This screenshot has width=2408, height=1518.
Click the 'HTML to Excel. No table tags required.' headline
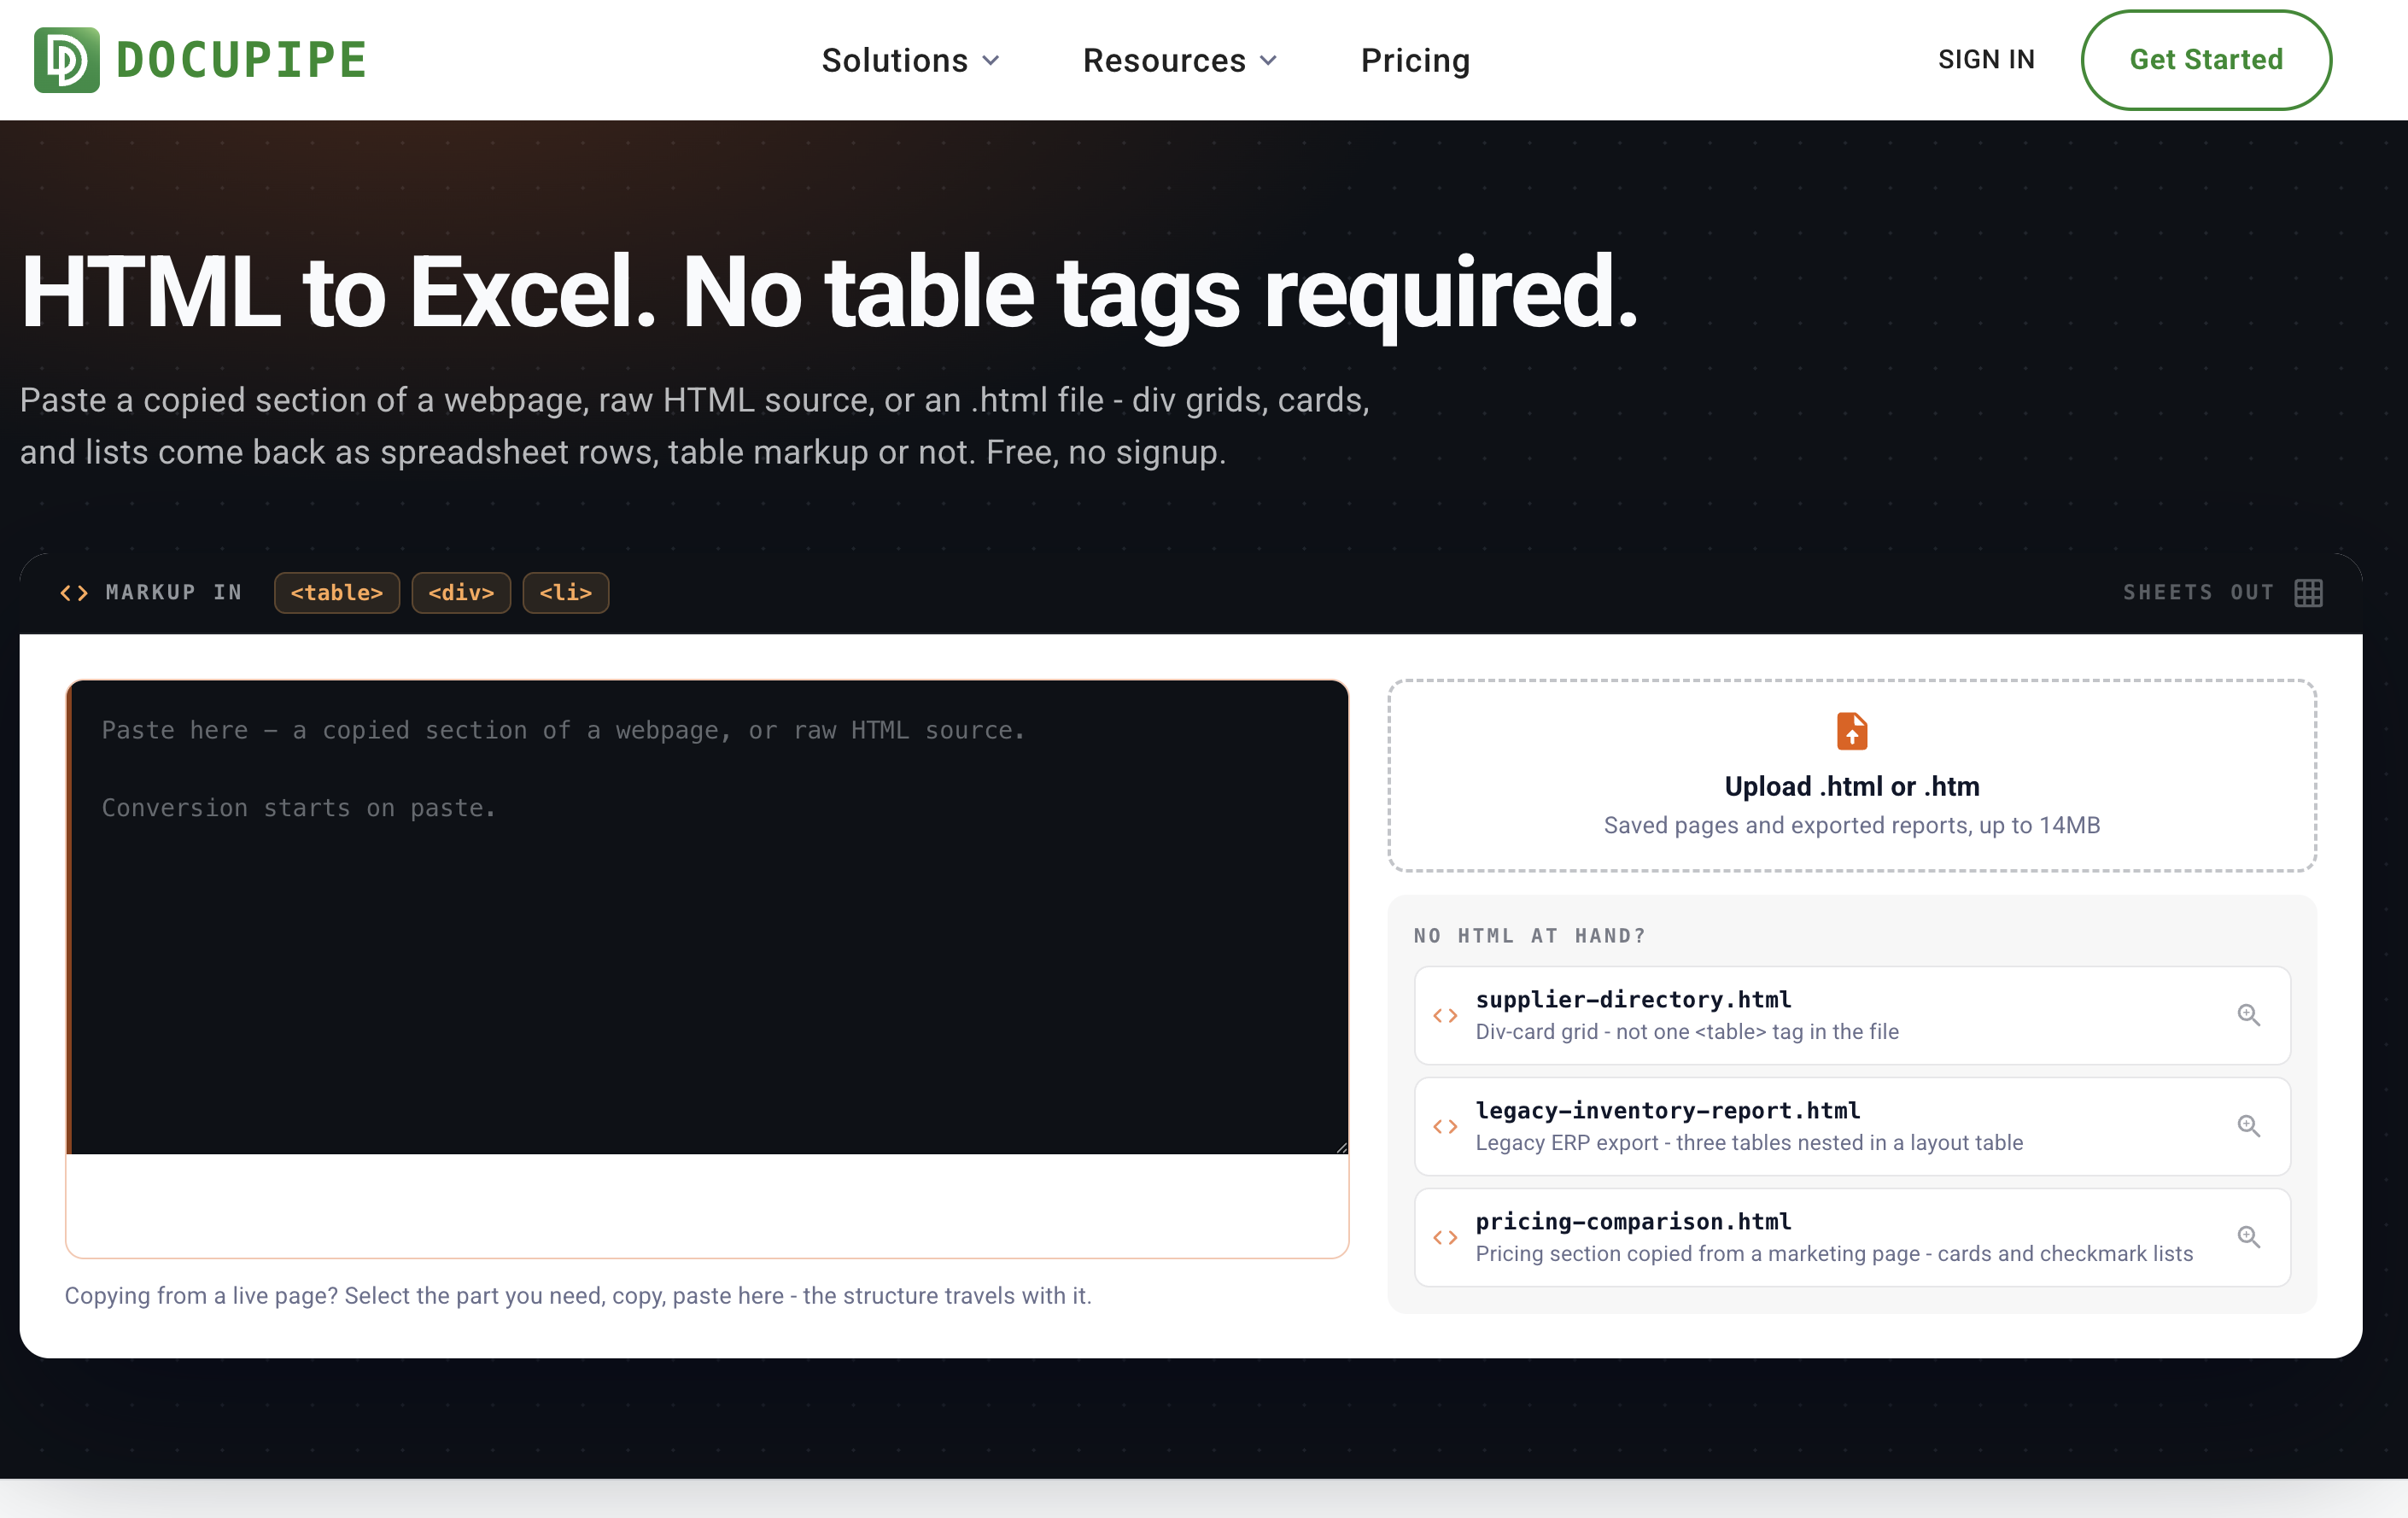point(829,293)
